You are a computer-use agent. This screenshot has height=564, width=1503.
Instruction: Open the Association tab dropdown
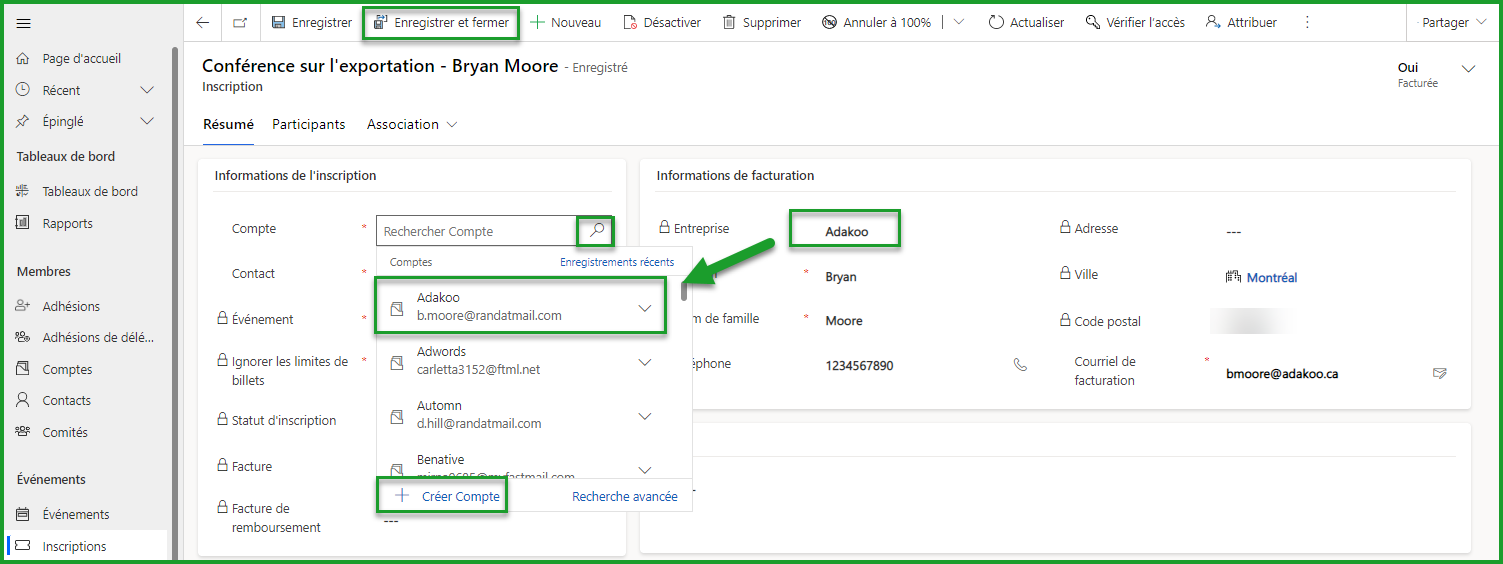pyautogui.click(x=412, y=124)
